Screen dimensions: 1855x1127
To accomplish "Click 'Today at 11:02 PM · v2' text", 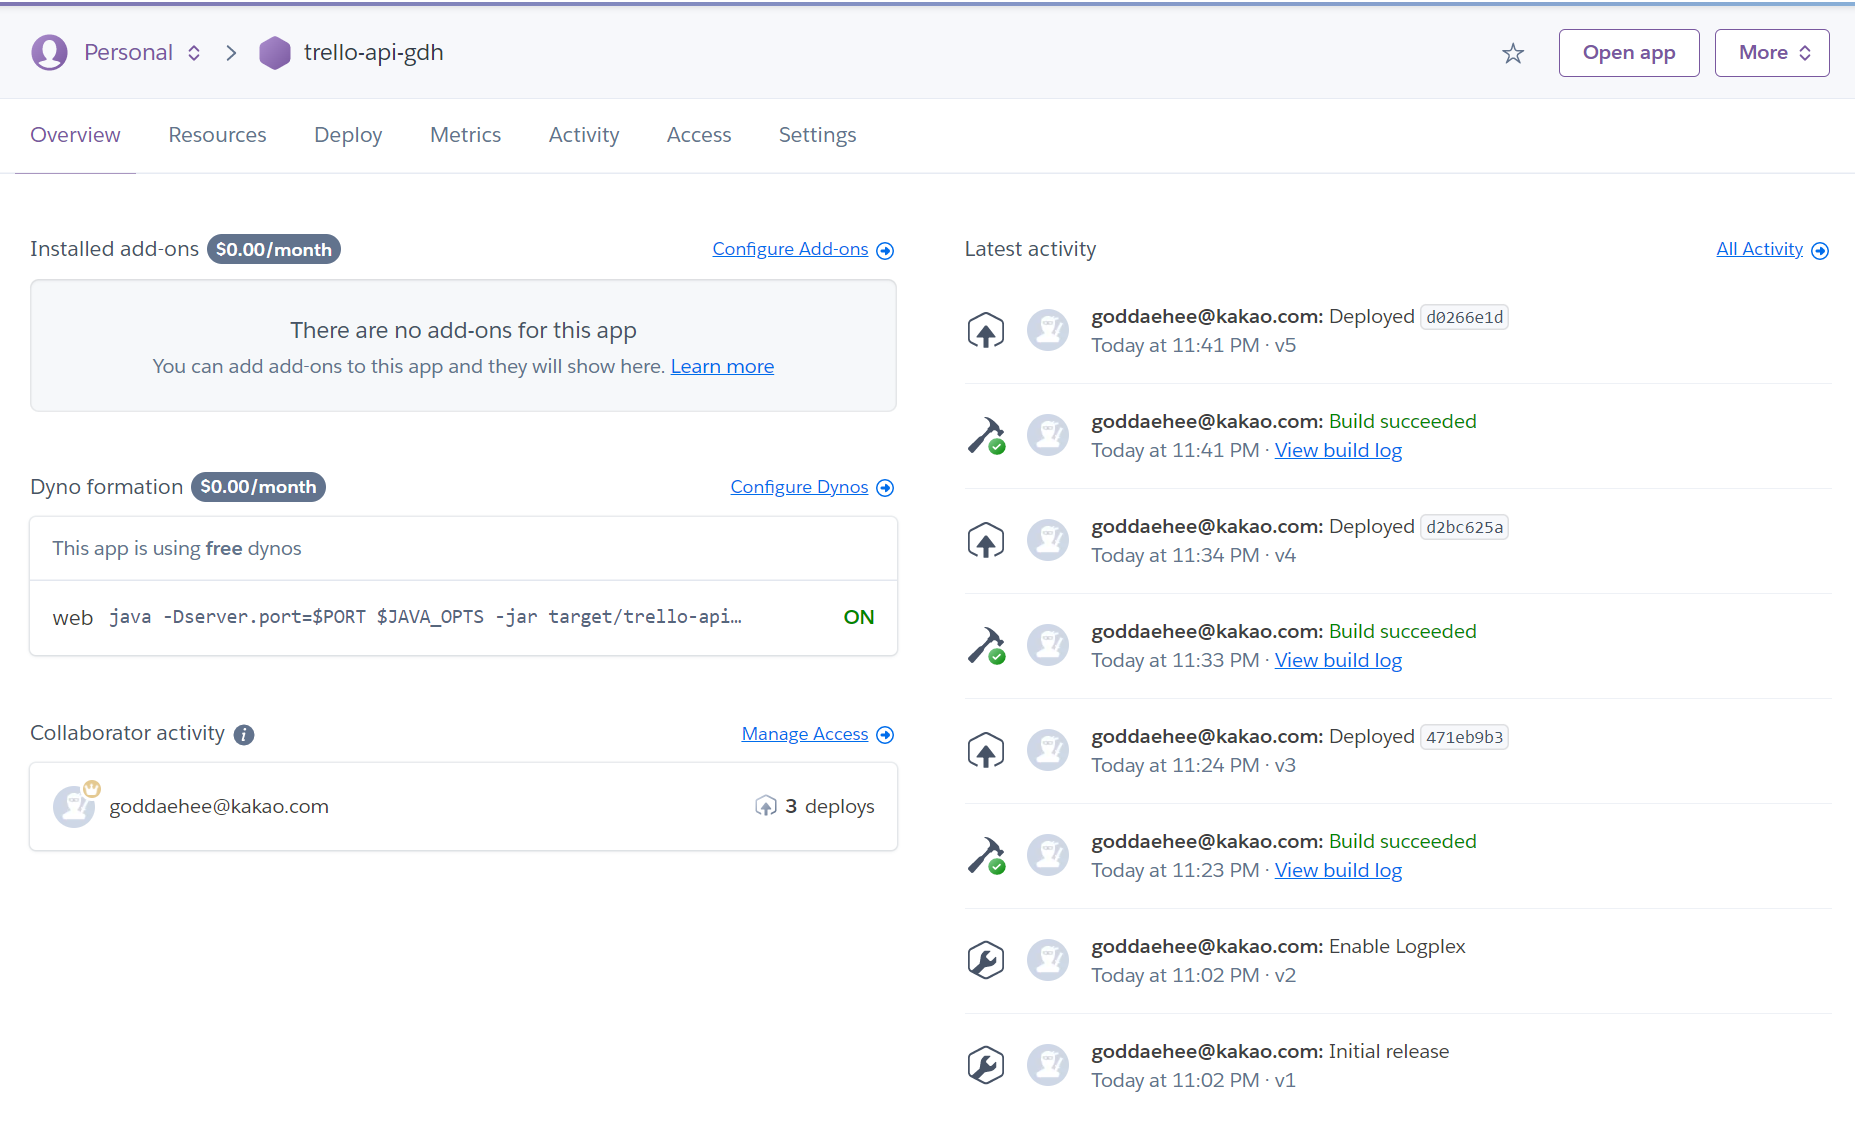I will tap(1193, 975).
